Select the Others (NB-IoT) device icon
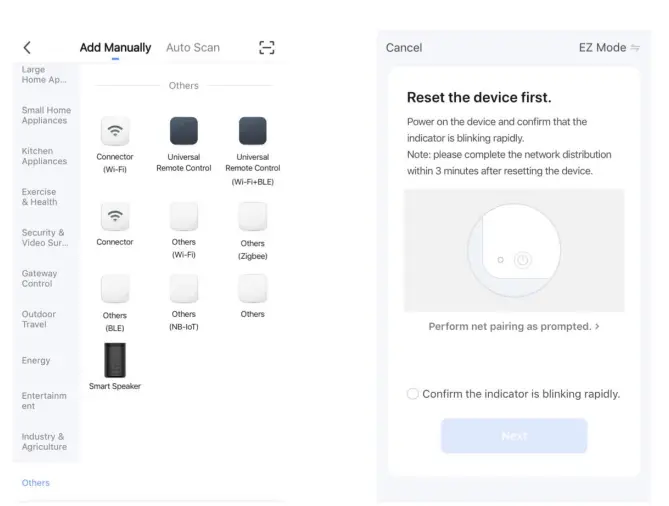Screen dimensions: 669x506 184,289
